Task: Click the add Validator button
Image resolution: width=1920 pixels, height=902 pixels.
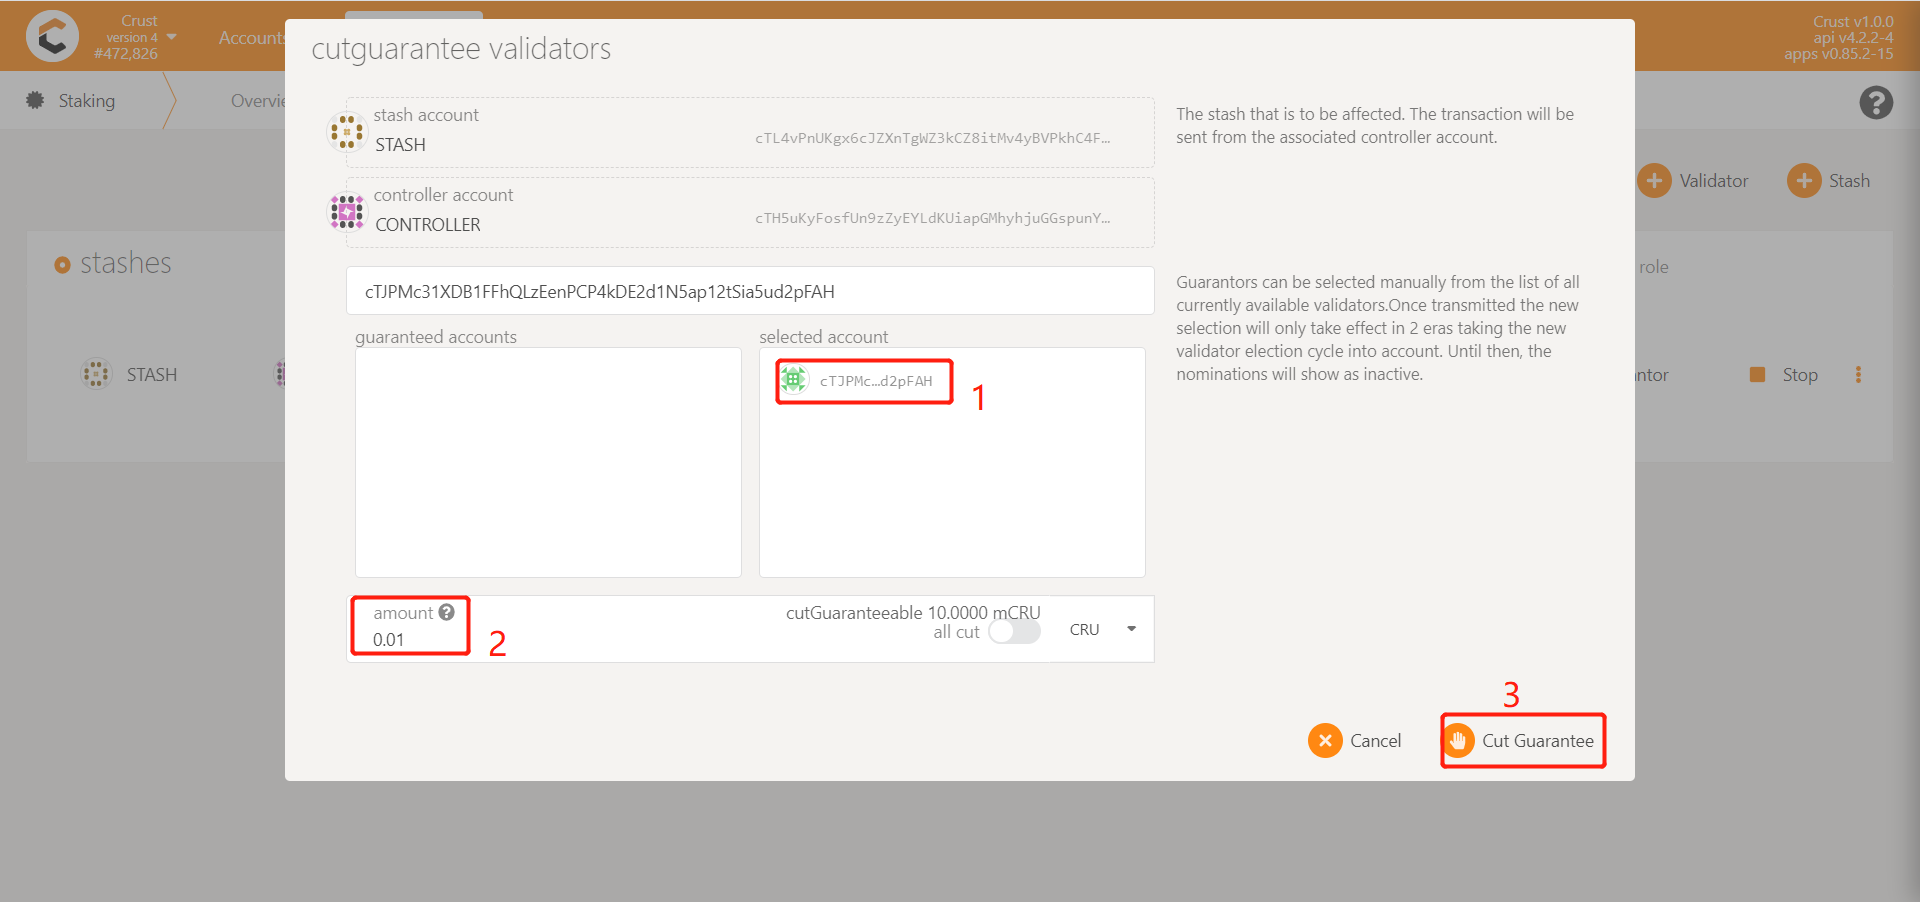Action: click(x=1693, y=181)
